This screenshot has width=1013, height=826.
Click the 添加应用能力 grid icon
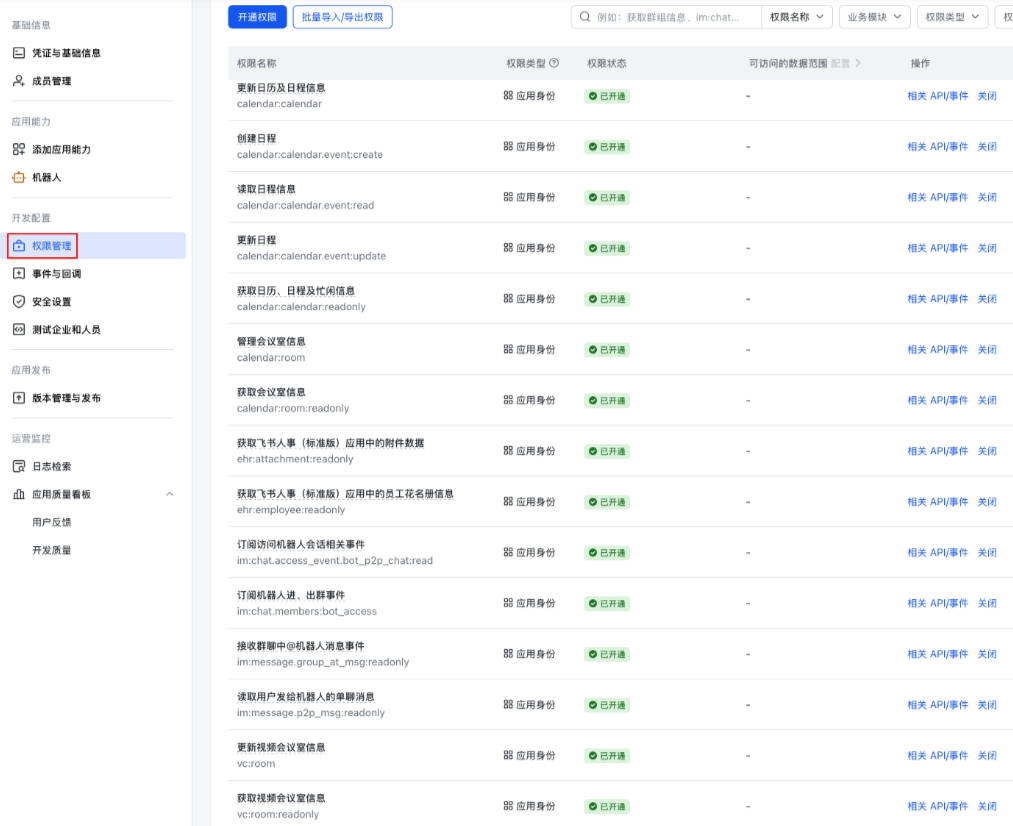click(x=19, y=149)
